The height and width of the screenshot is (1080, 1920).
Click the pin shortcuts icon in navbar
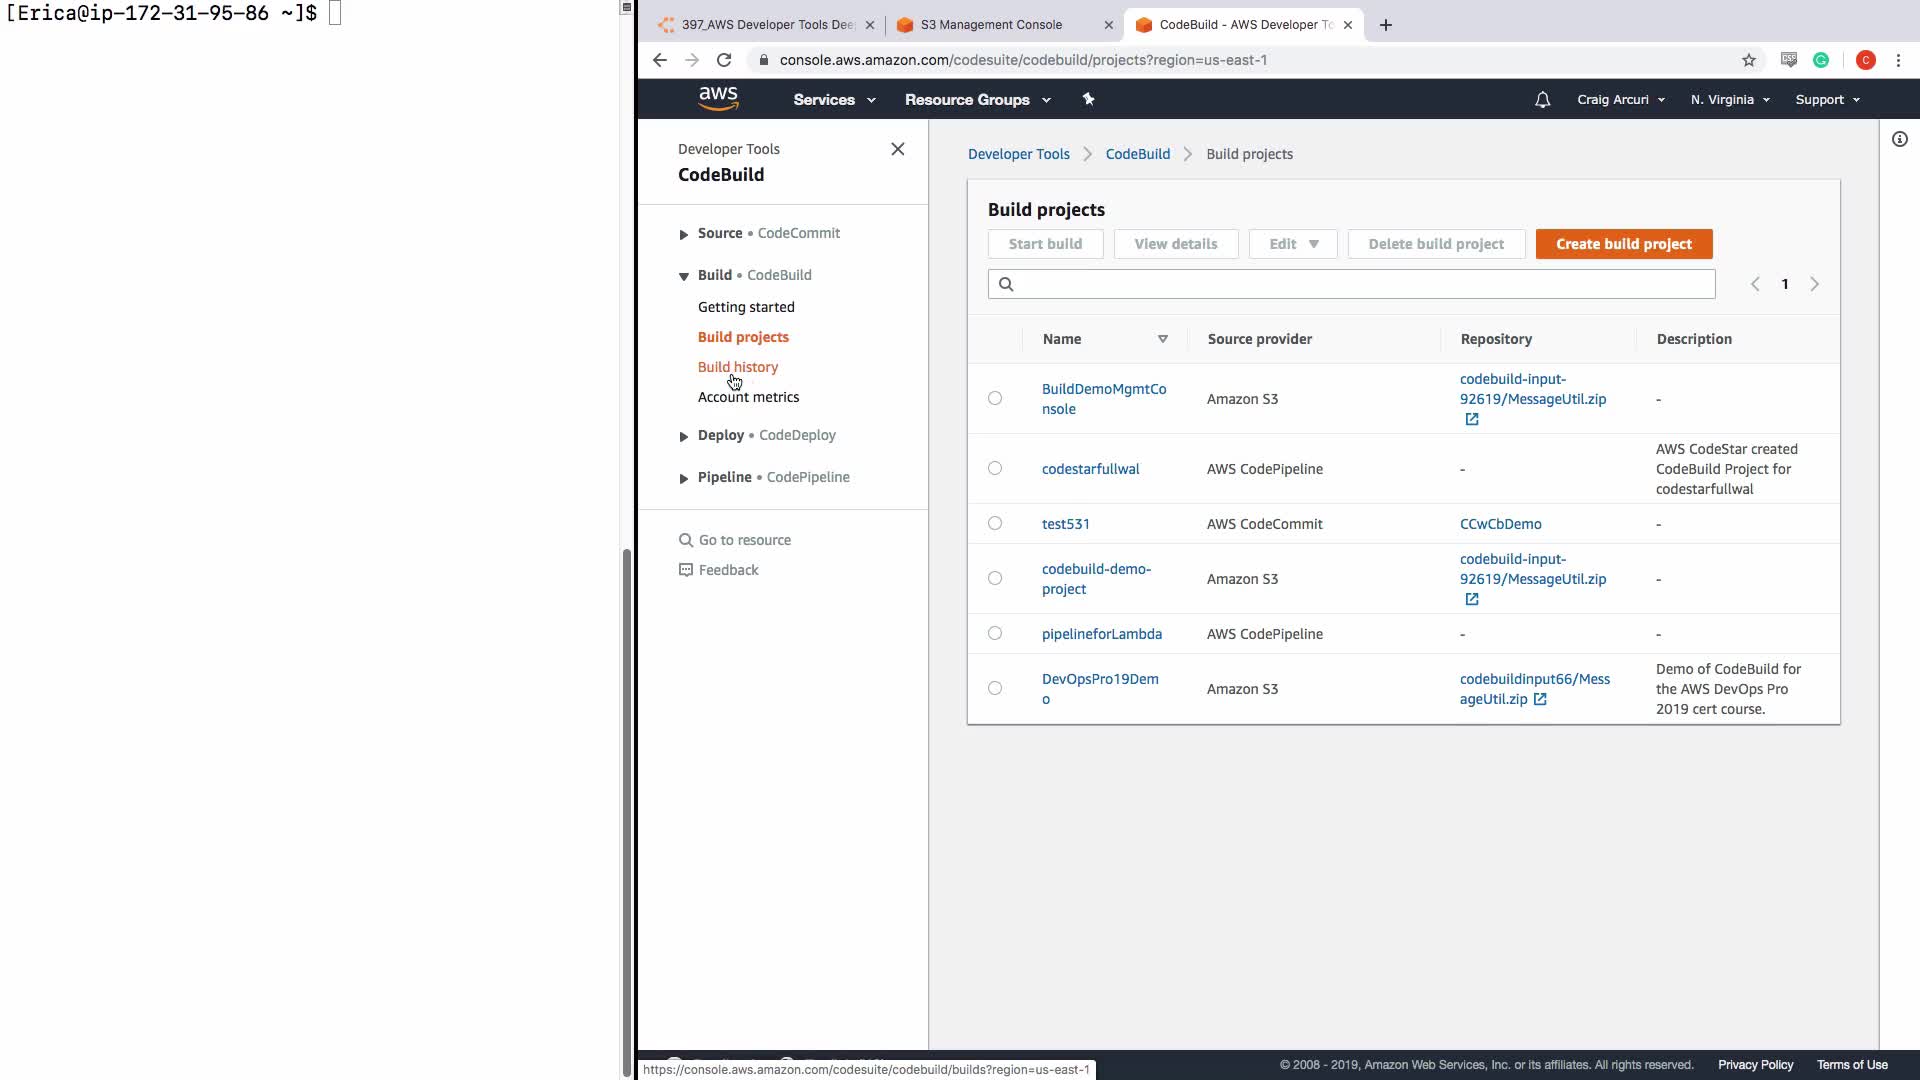(x=1089, y=99)
